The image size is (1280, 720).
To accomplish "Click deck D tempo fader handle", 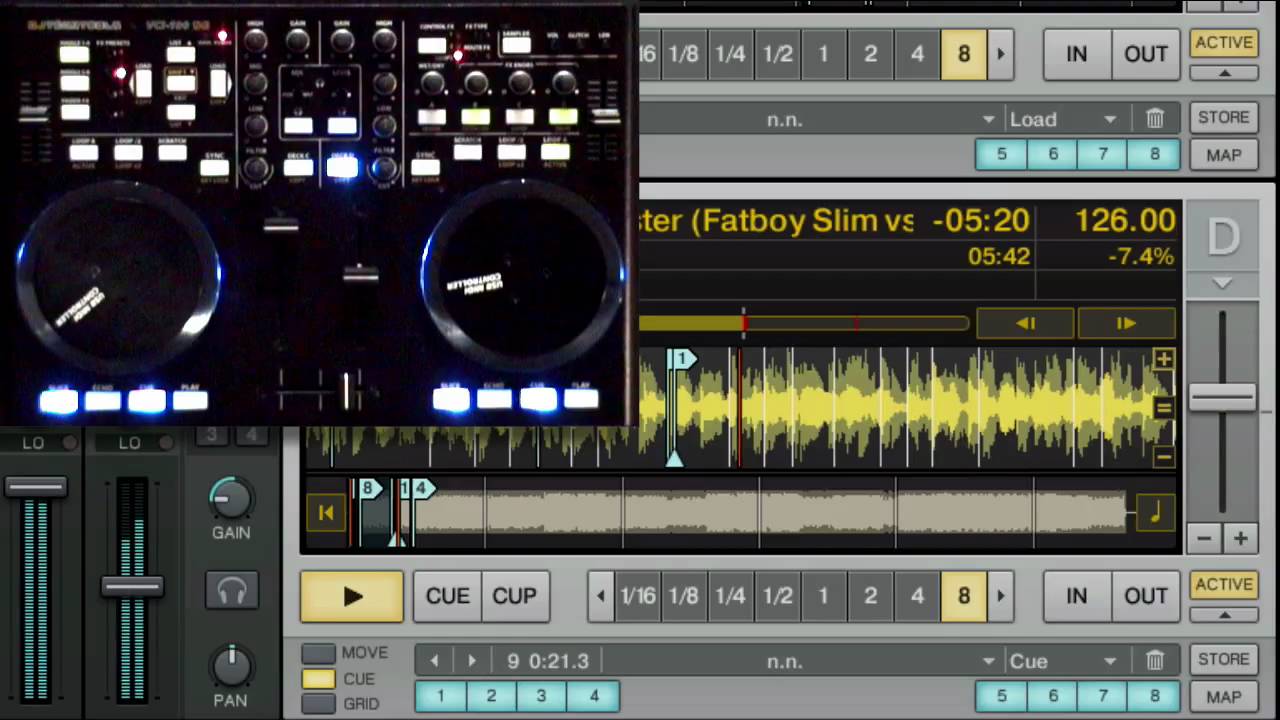I will point(1222,398).
